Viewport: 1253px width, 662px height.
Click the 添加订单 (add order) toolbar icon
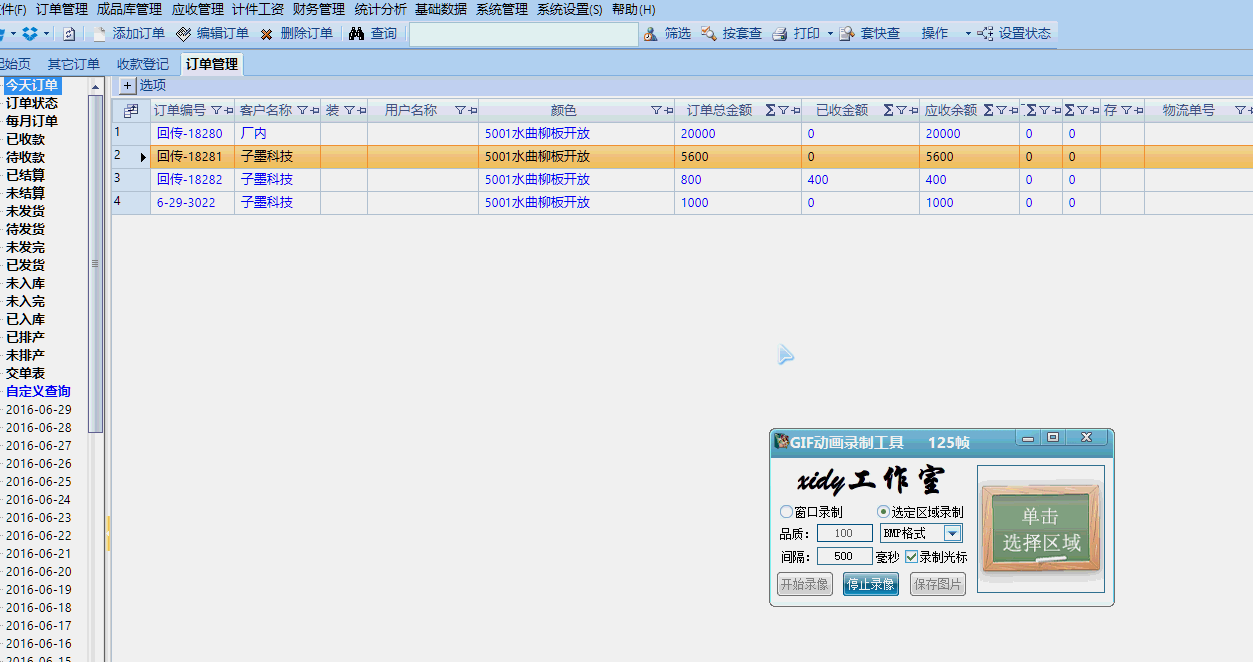[x=99, y=34]
